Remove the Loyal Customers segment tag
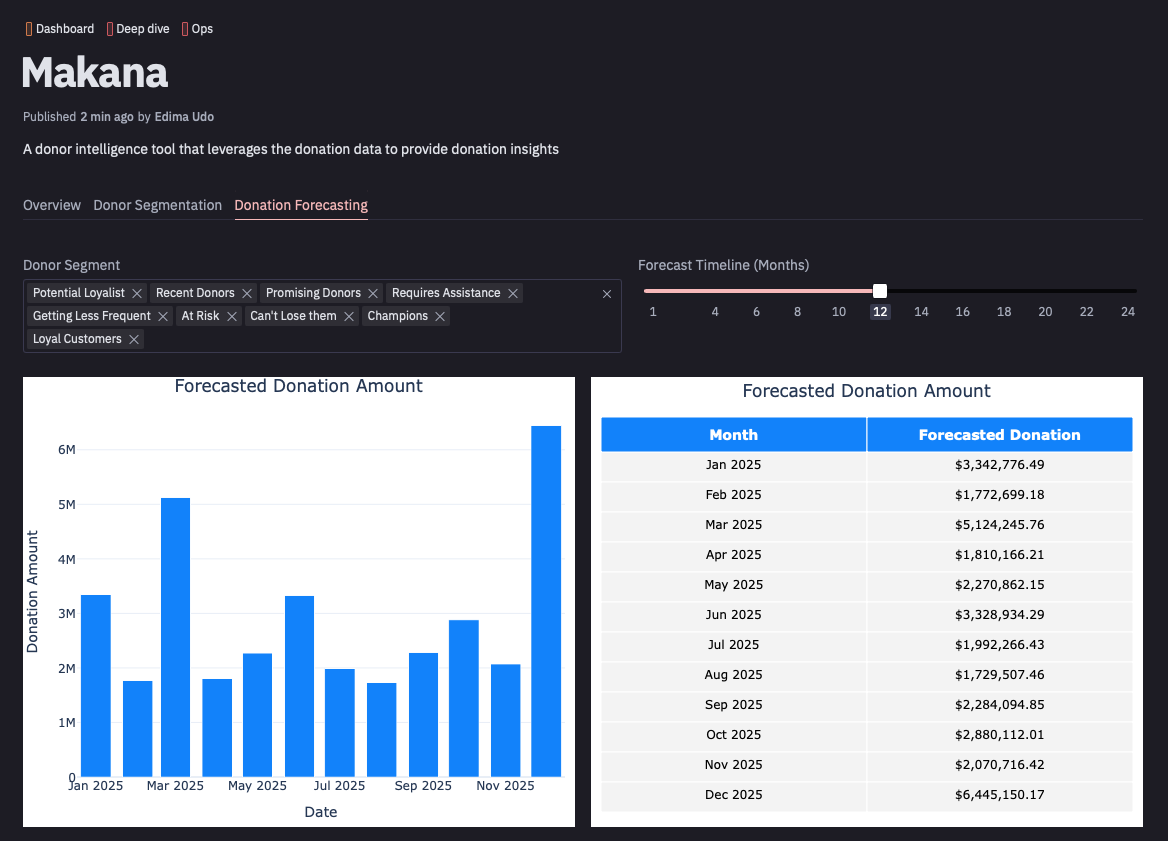Viewport: 1168px width, 841px height. [x=134, y=340]
